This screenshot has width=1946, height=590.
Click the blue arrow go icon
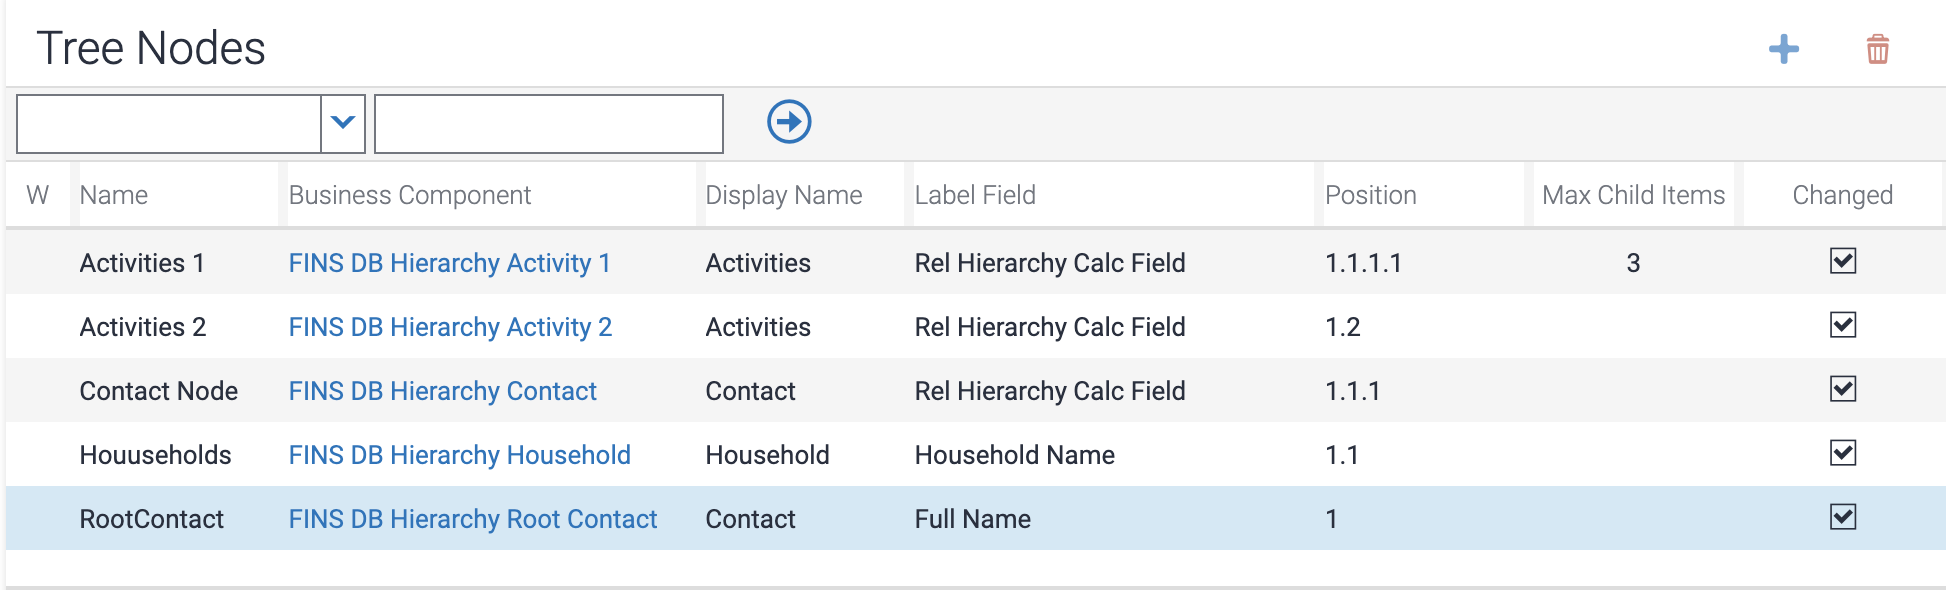pyautogui.click(x=789, y=122)
